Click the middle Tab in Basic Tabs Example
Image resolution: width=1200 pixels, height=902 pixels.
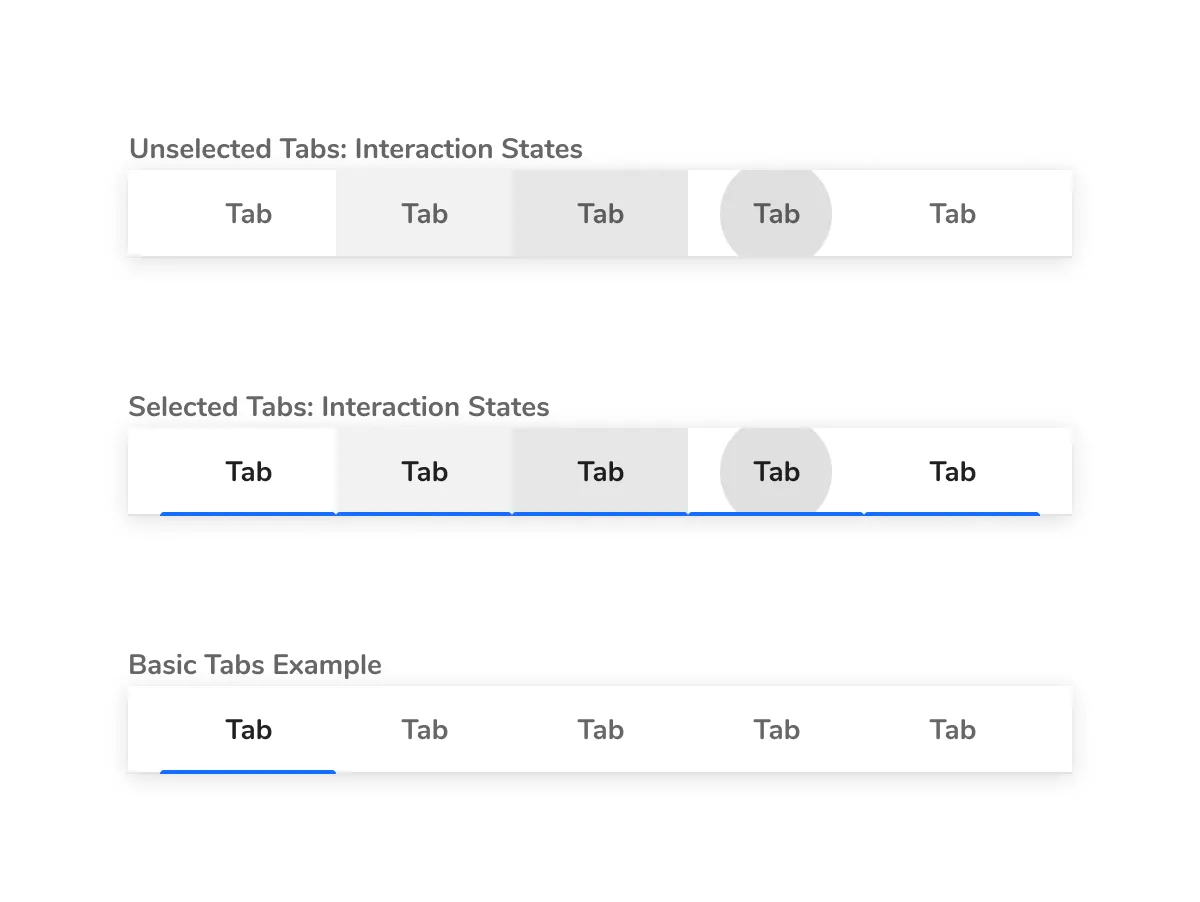coord(600,729)
